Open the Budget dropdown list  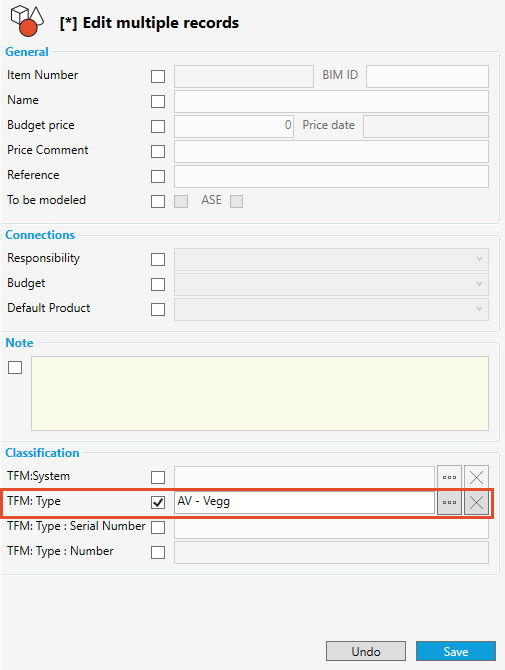[331, 284]
